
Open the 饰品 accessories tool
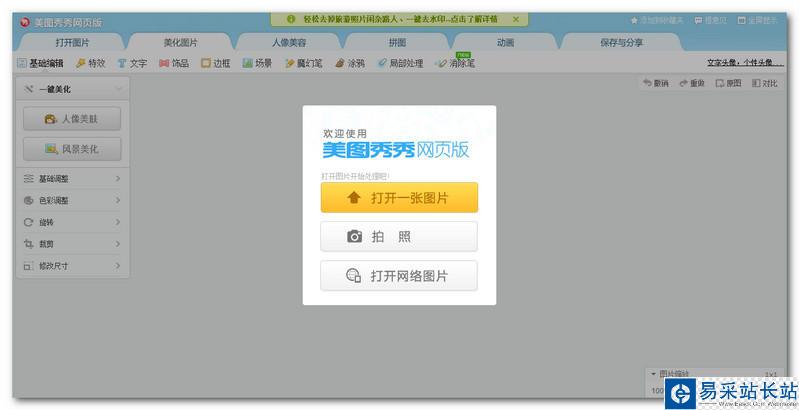(174, 63)
